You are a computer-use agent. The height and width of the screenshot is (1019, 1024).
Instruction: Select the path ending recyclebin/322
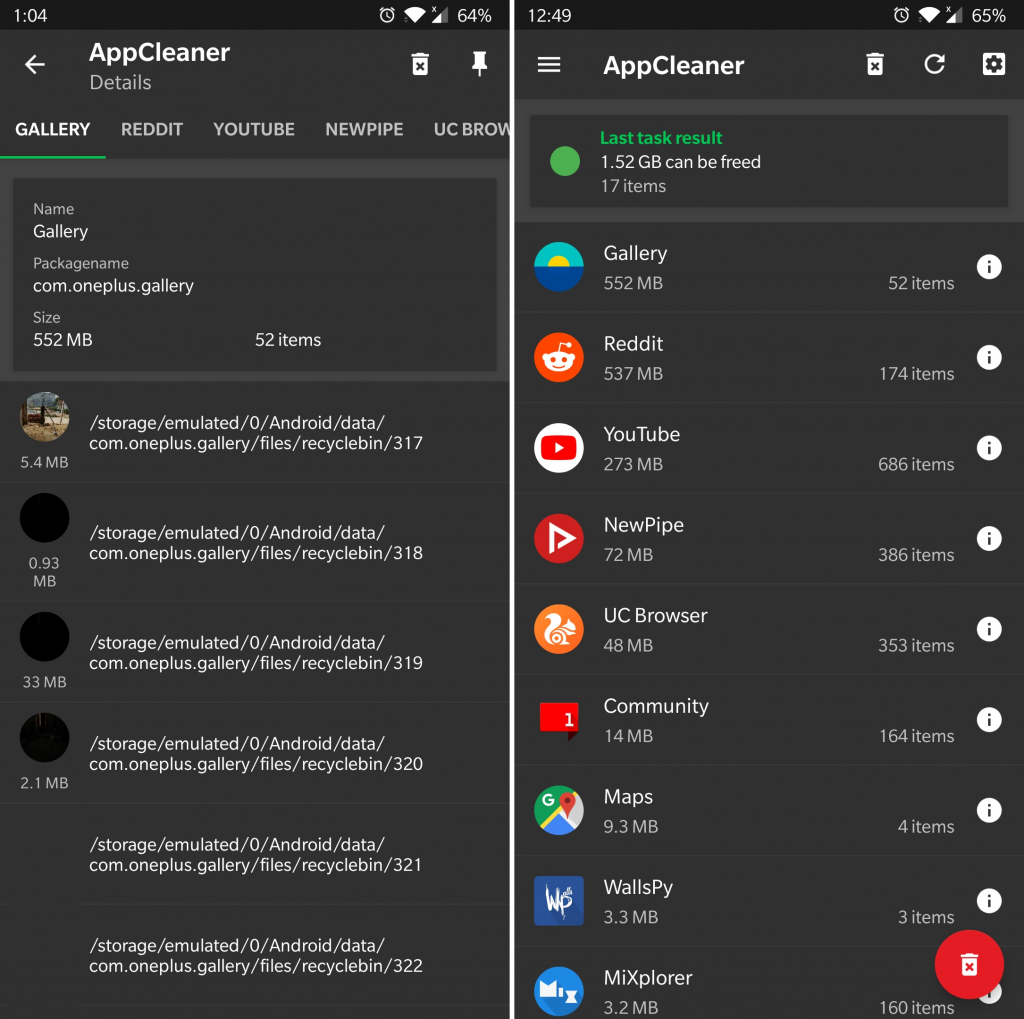(255, 955)
